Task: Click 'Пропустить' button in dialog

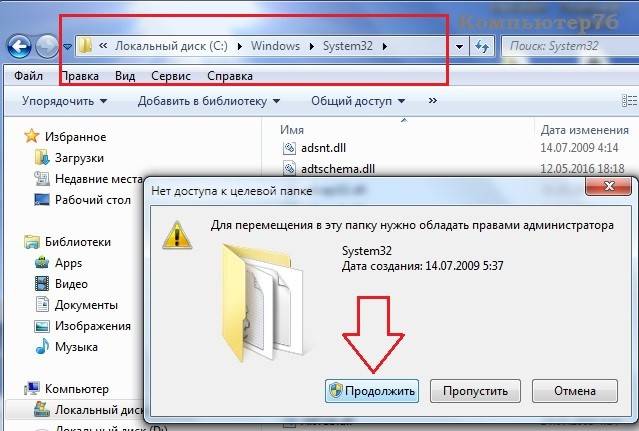Action: click(475, 391)
